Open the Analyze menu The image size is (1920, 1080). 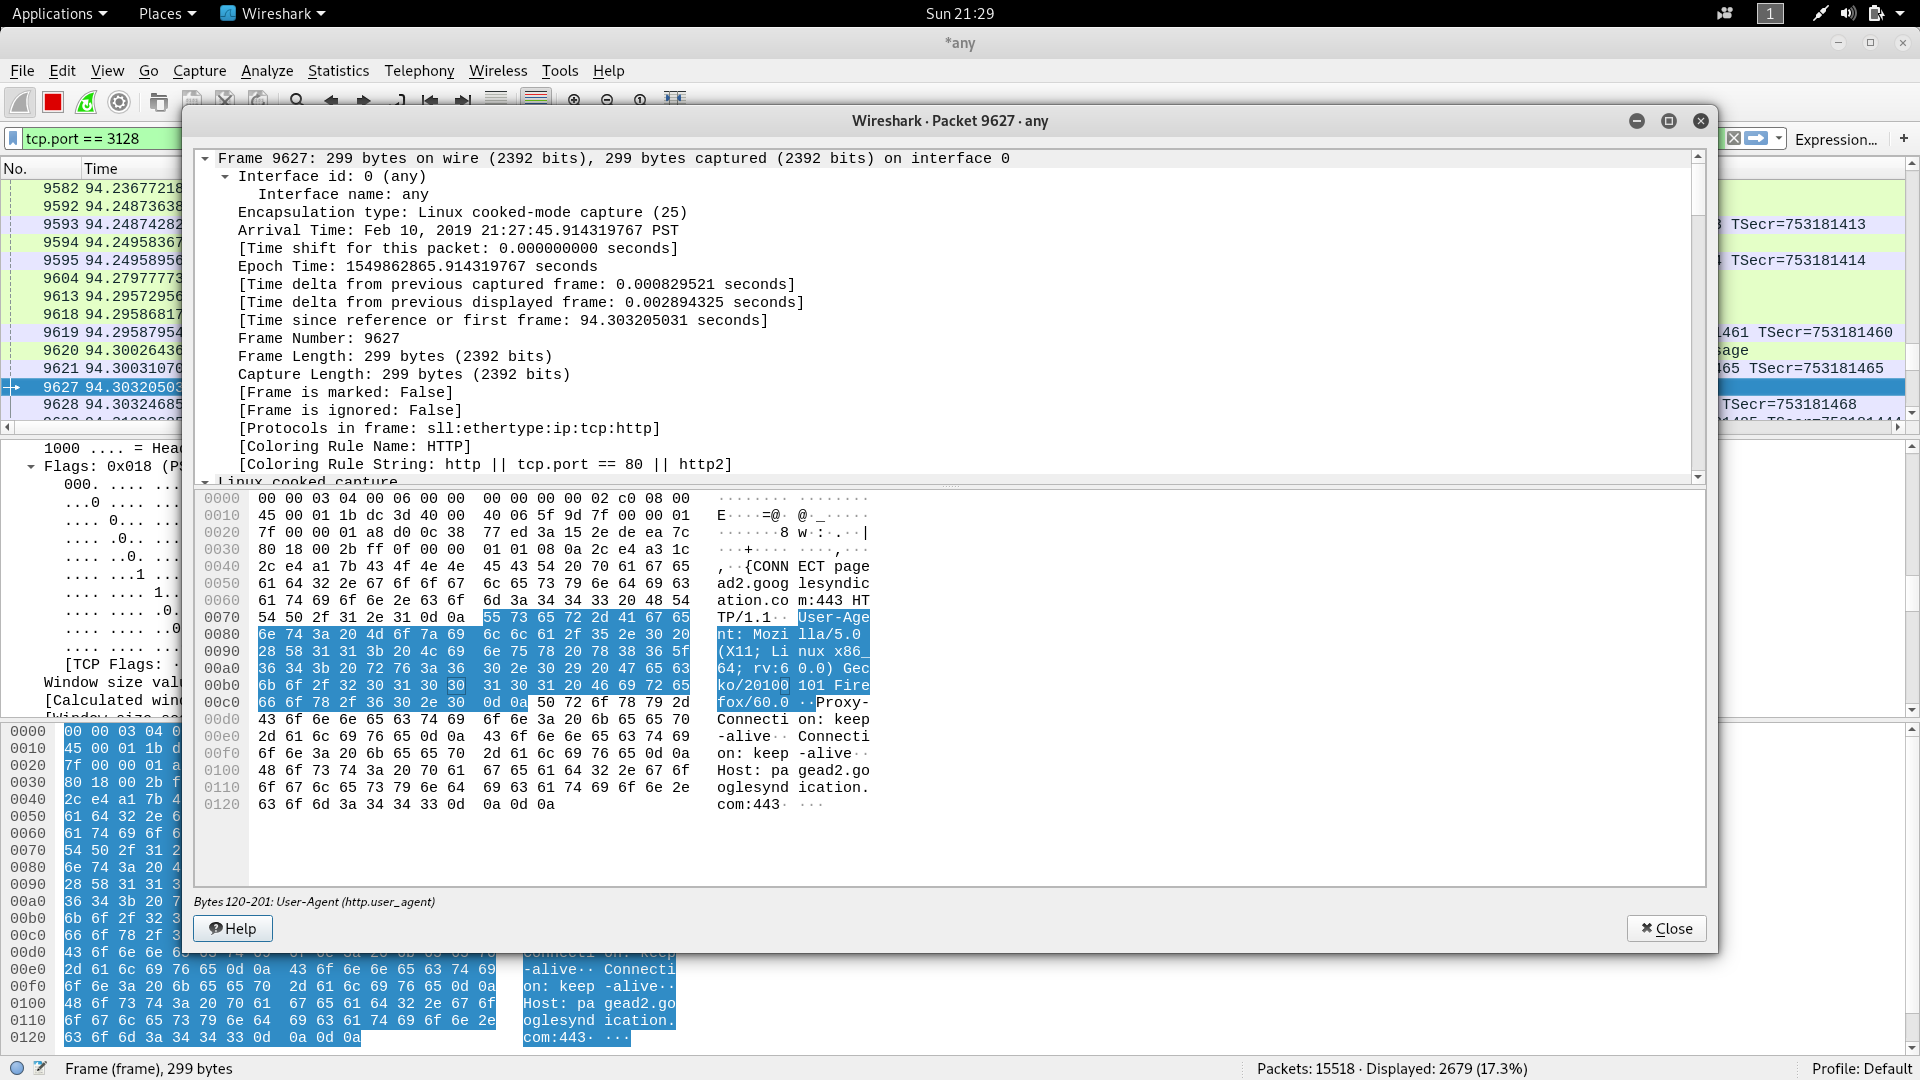(267, 71)
